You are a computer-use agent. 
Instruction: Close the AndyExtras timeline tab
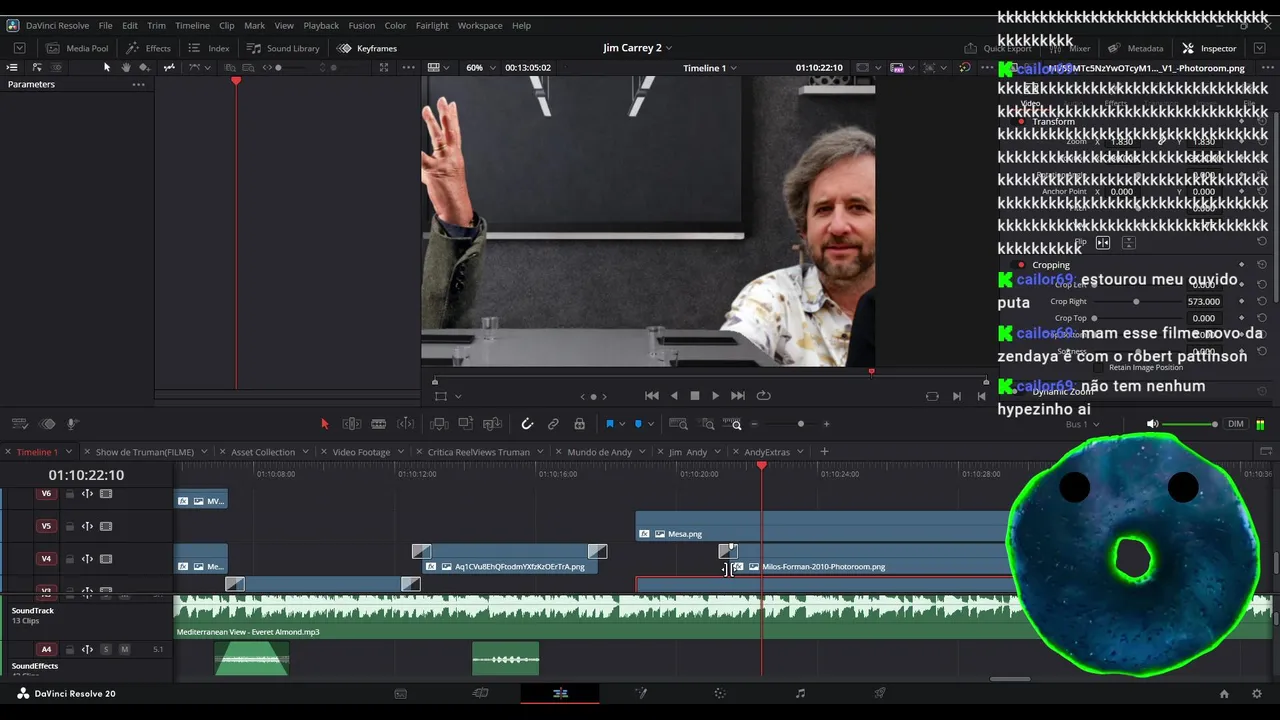(x=737, y=452)
